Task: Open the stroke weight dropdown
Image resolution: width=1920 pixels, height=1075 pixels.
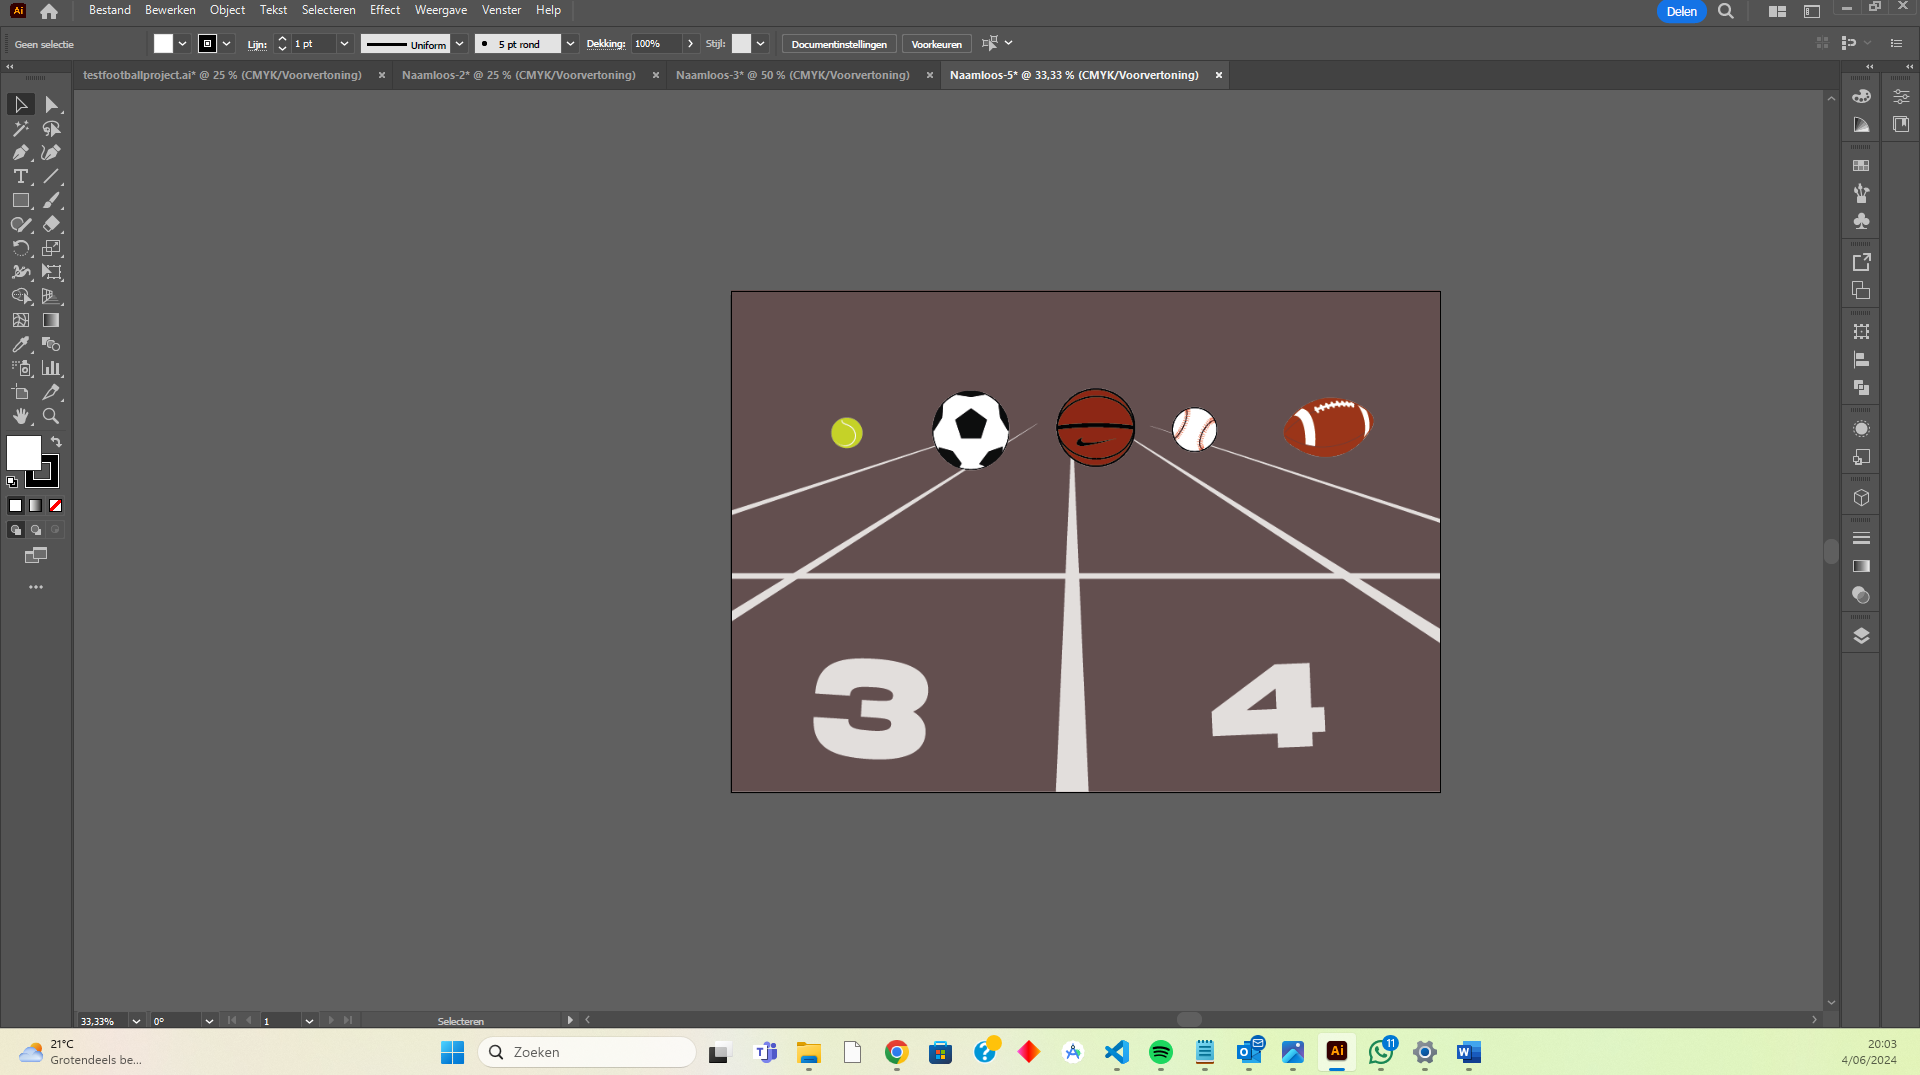Action: click(344, 44)
